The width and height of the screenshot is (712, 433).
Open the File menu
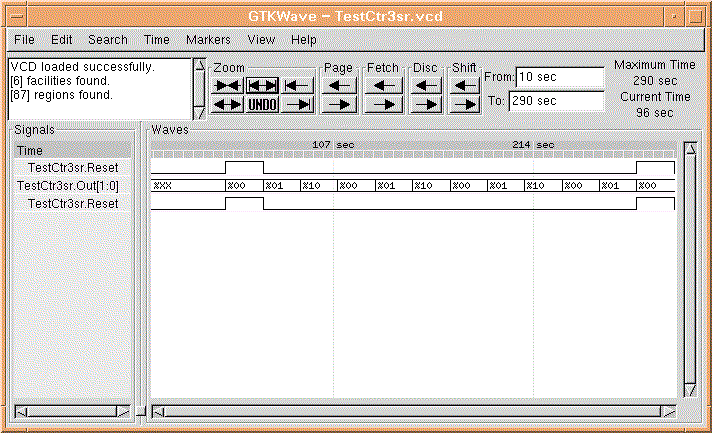[24, 40]
